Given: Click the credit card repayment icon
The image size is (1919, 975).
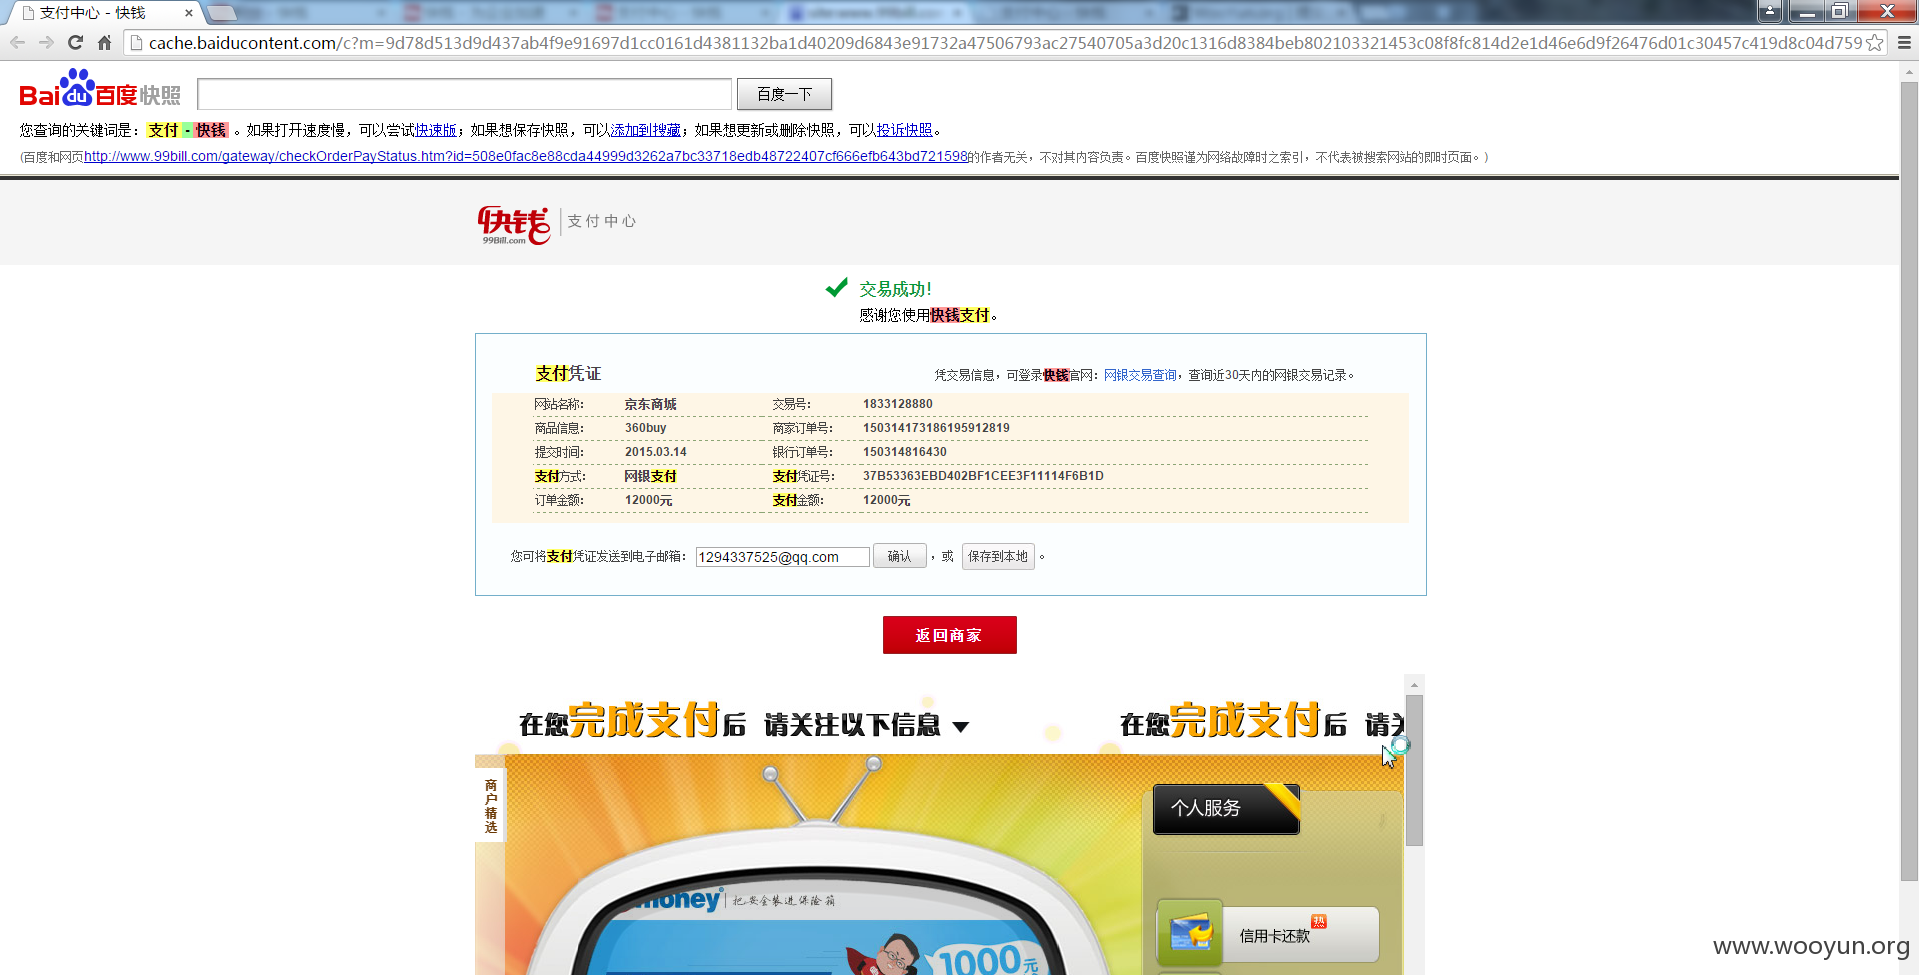Looking at the screenshot, I should (x=1190, y=933).
